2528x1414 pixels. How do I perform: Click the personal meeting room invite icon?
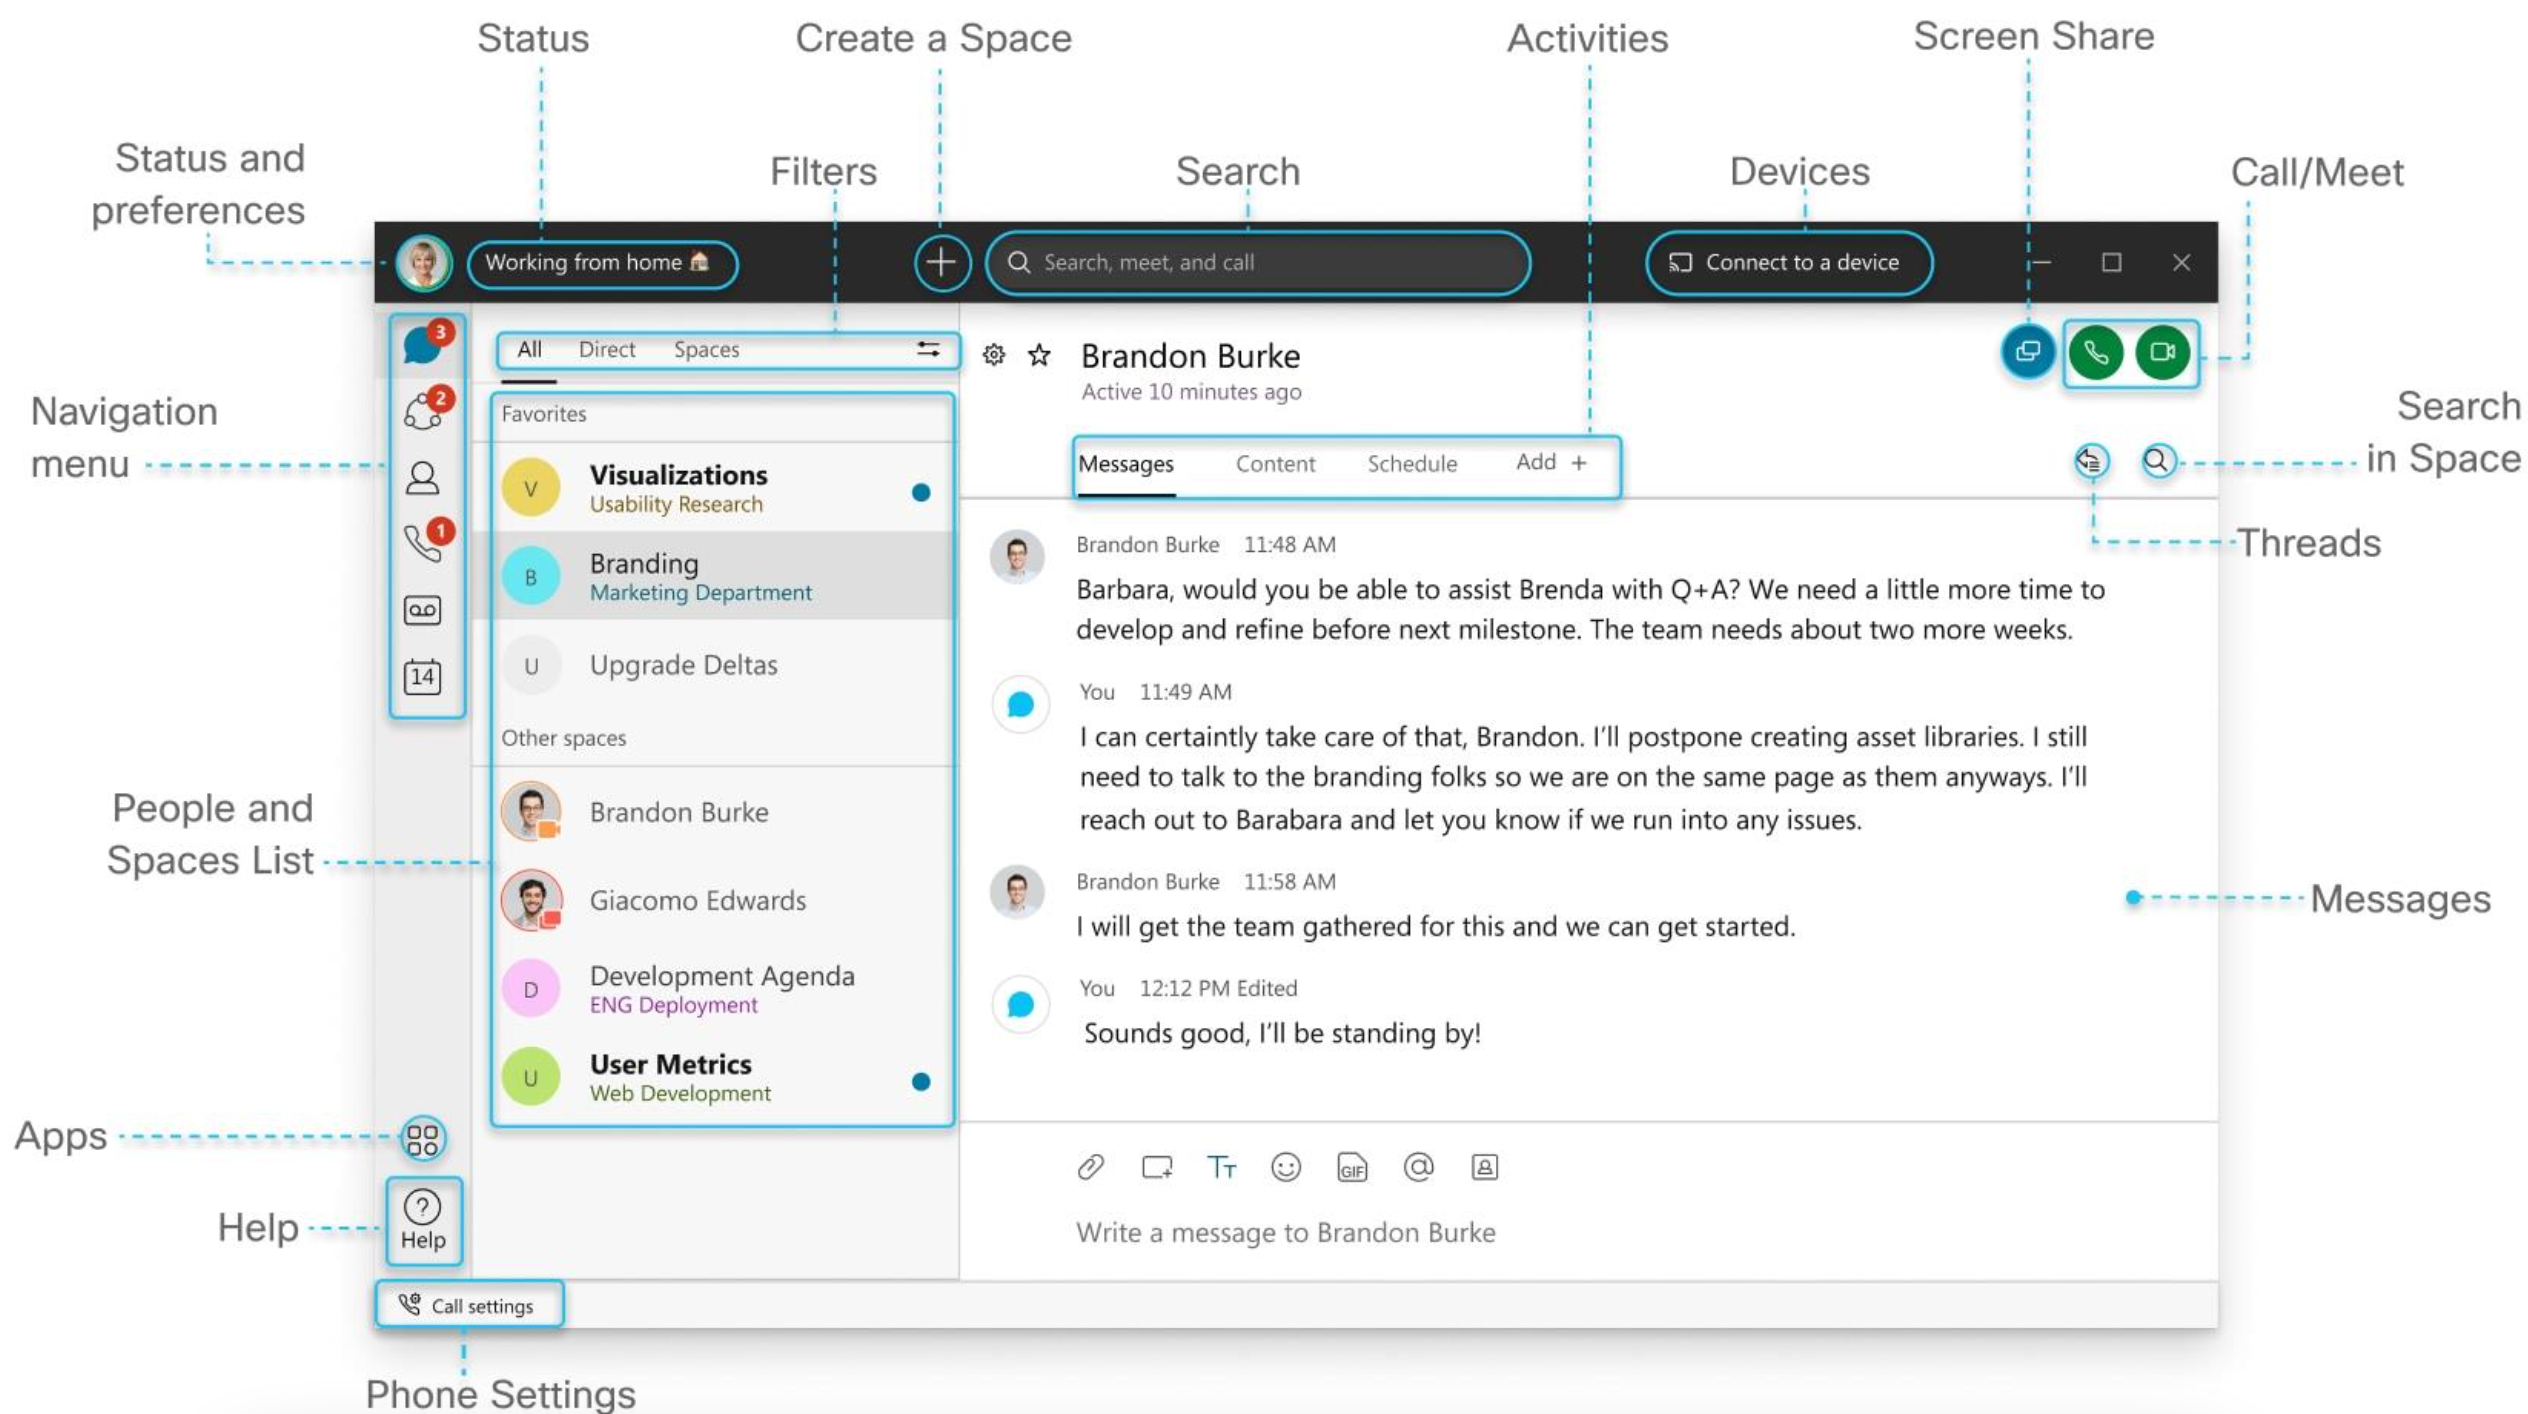[x=1484, y=1167]
